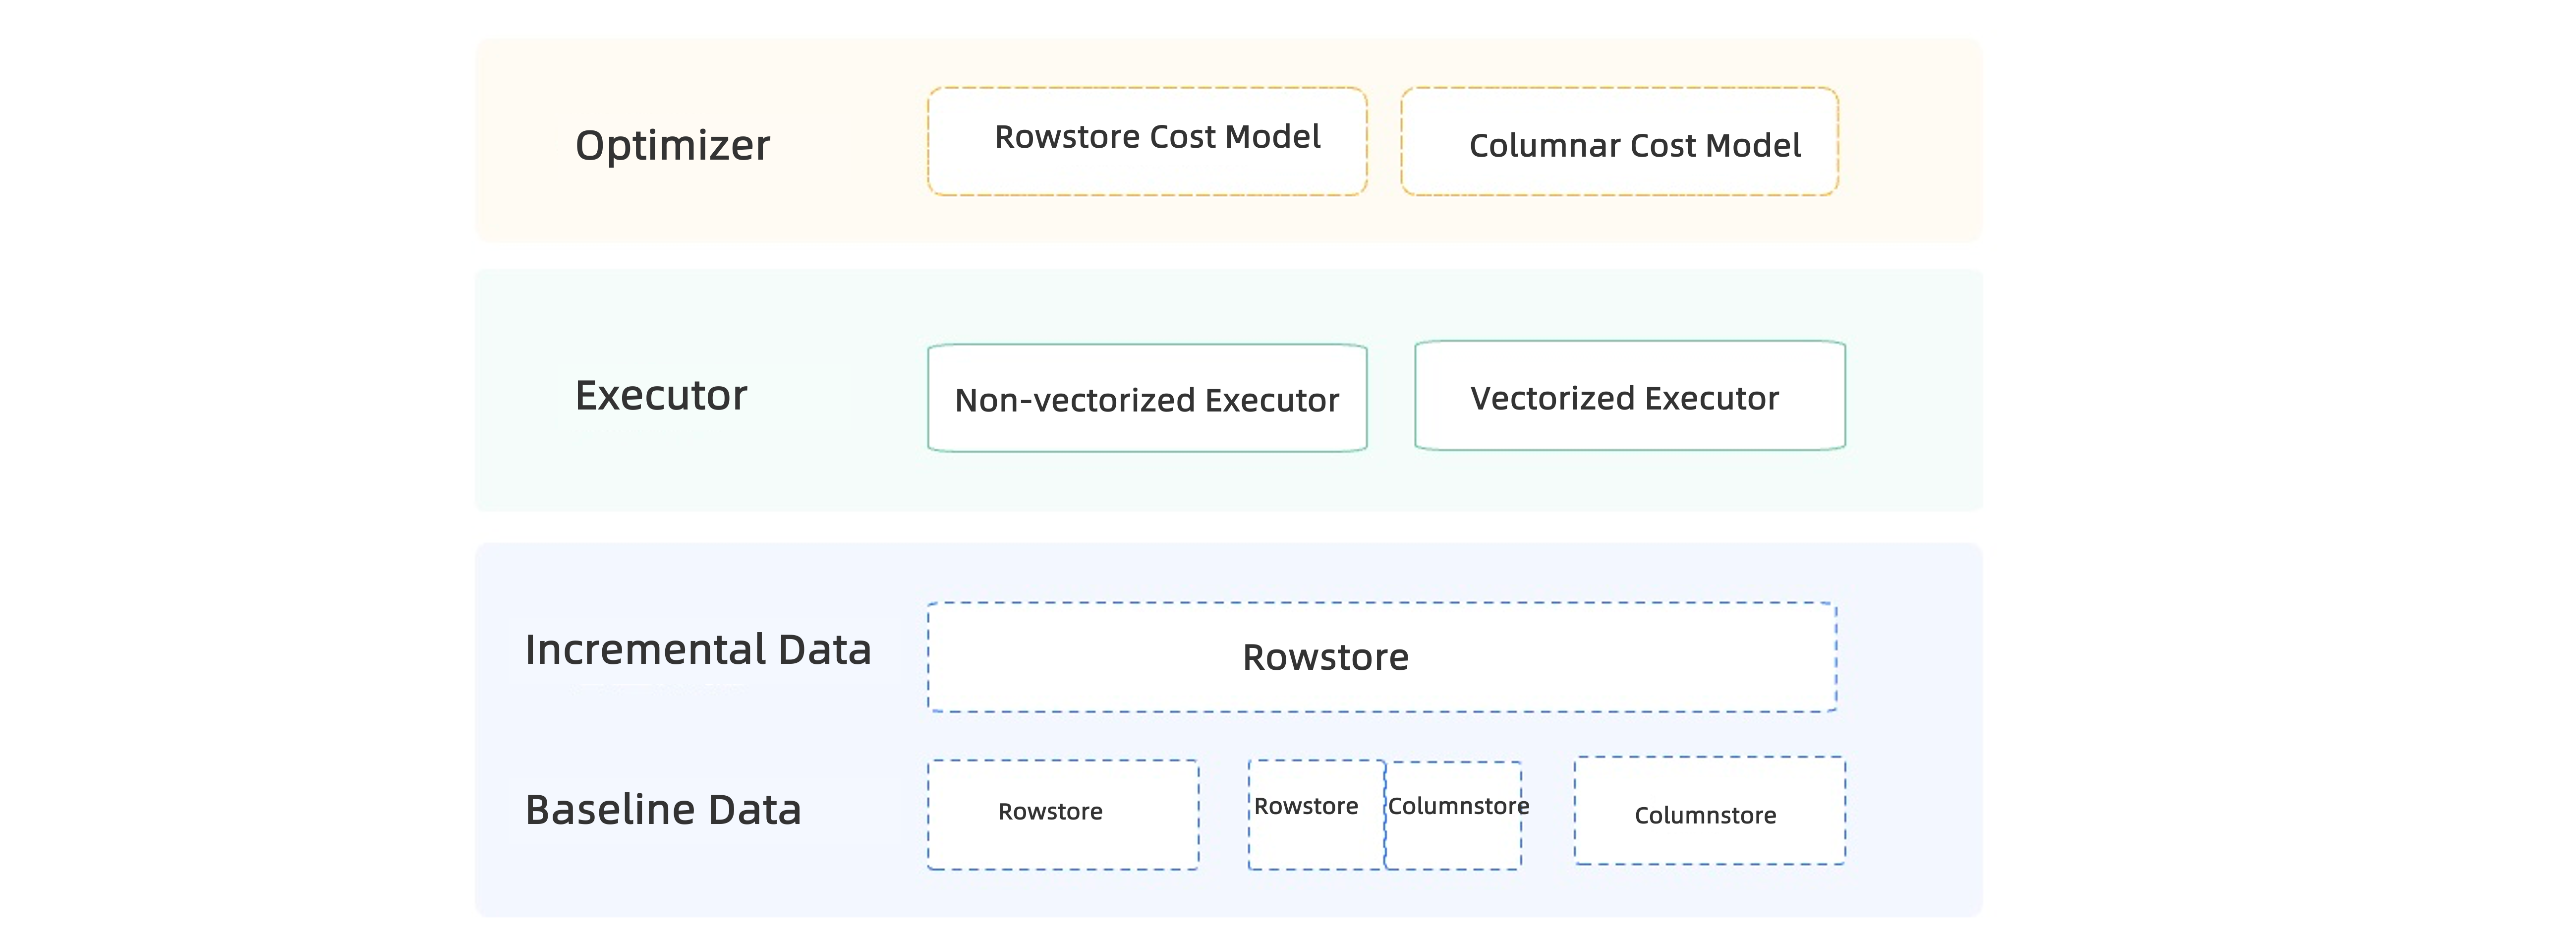
Task: Click the word "Non-vectorized" in executor box
Action: tap(1075, 401)
